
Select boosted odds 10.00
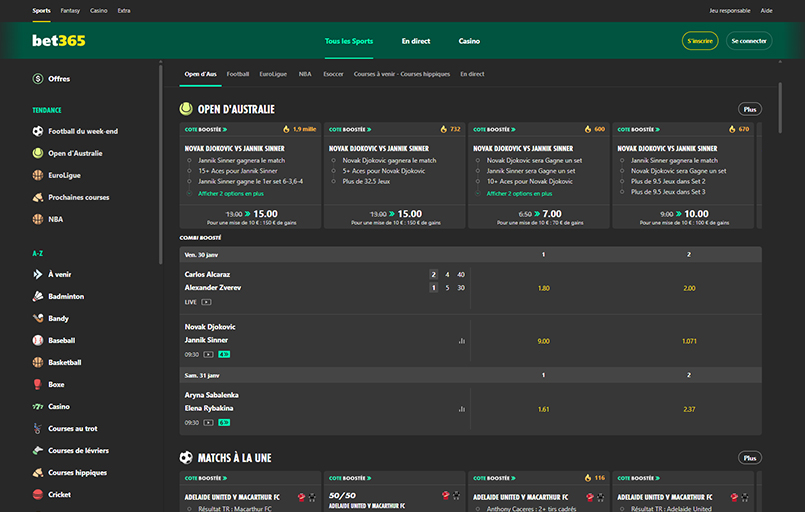tap(696, 214)
